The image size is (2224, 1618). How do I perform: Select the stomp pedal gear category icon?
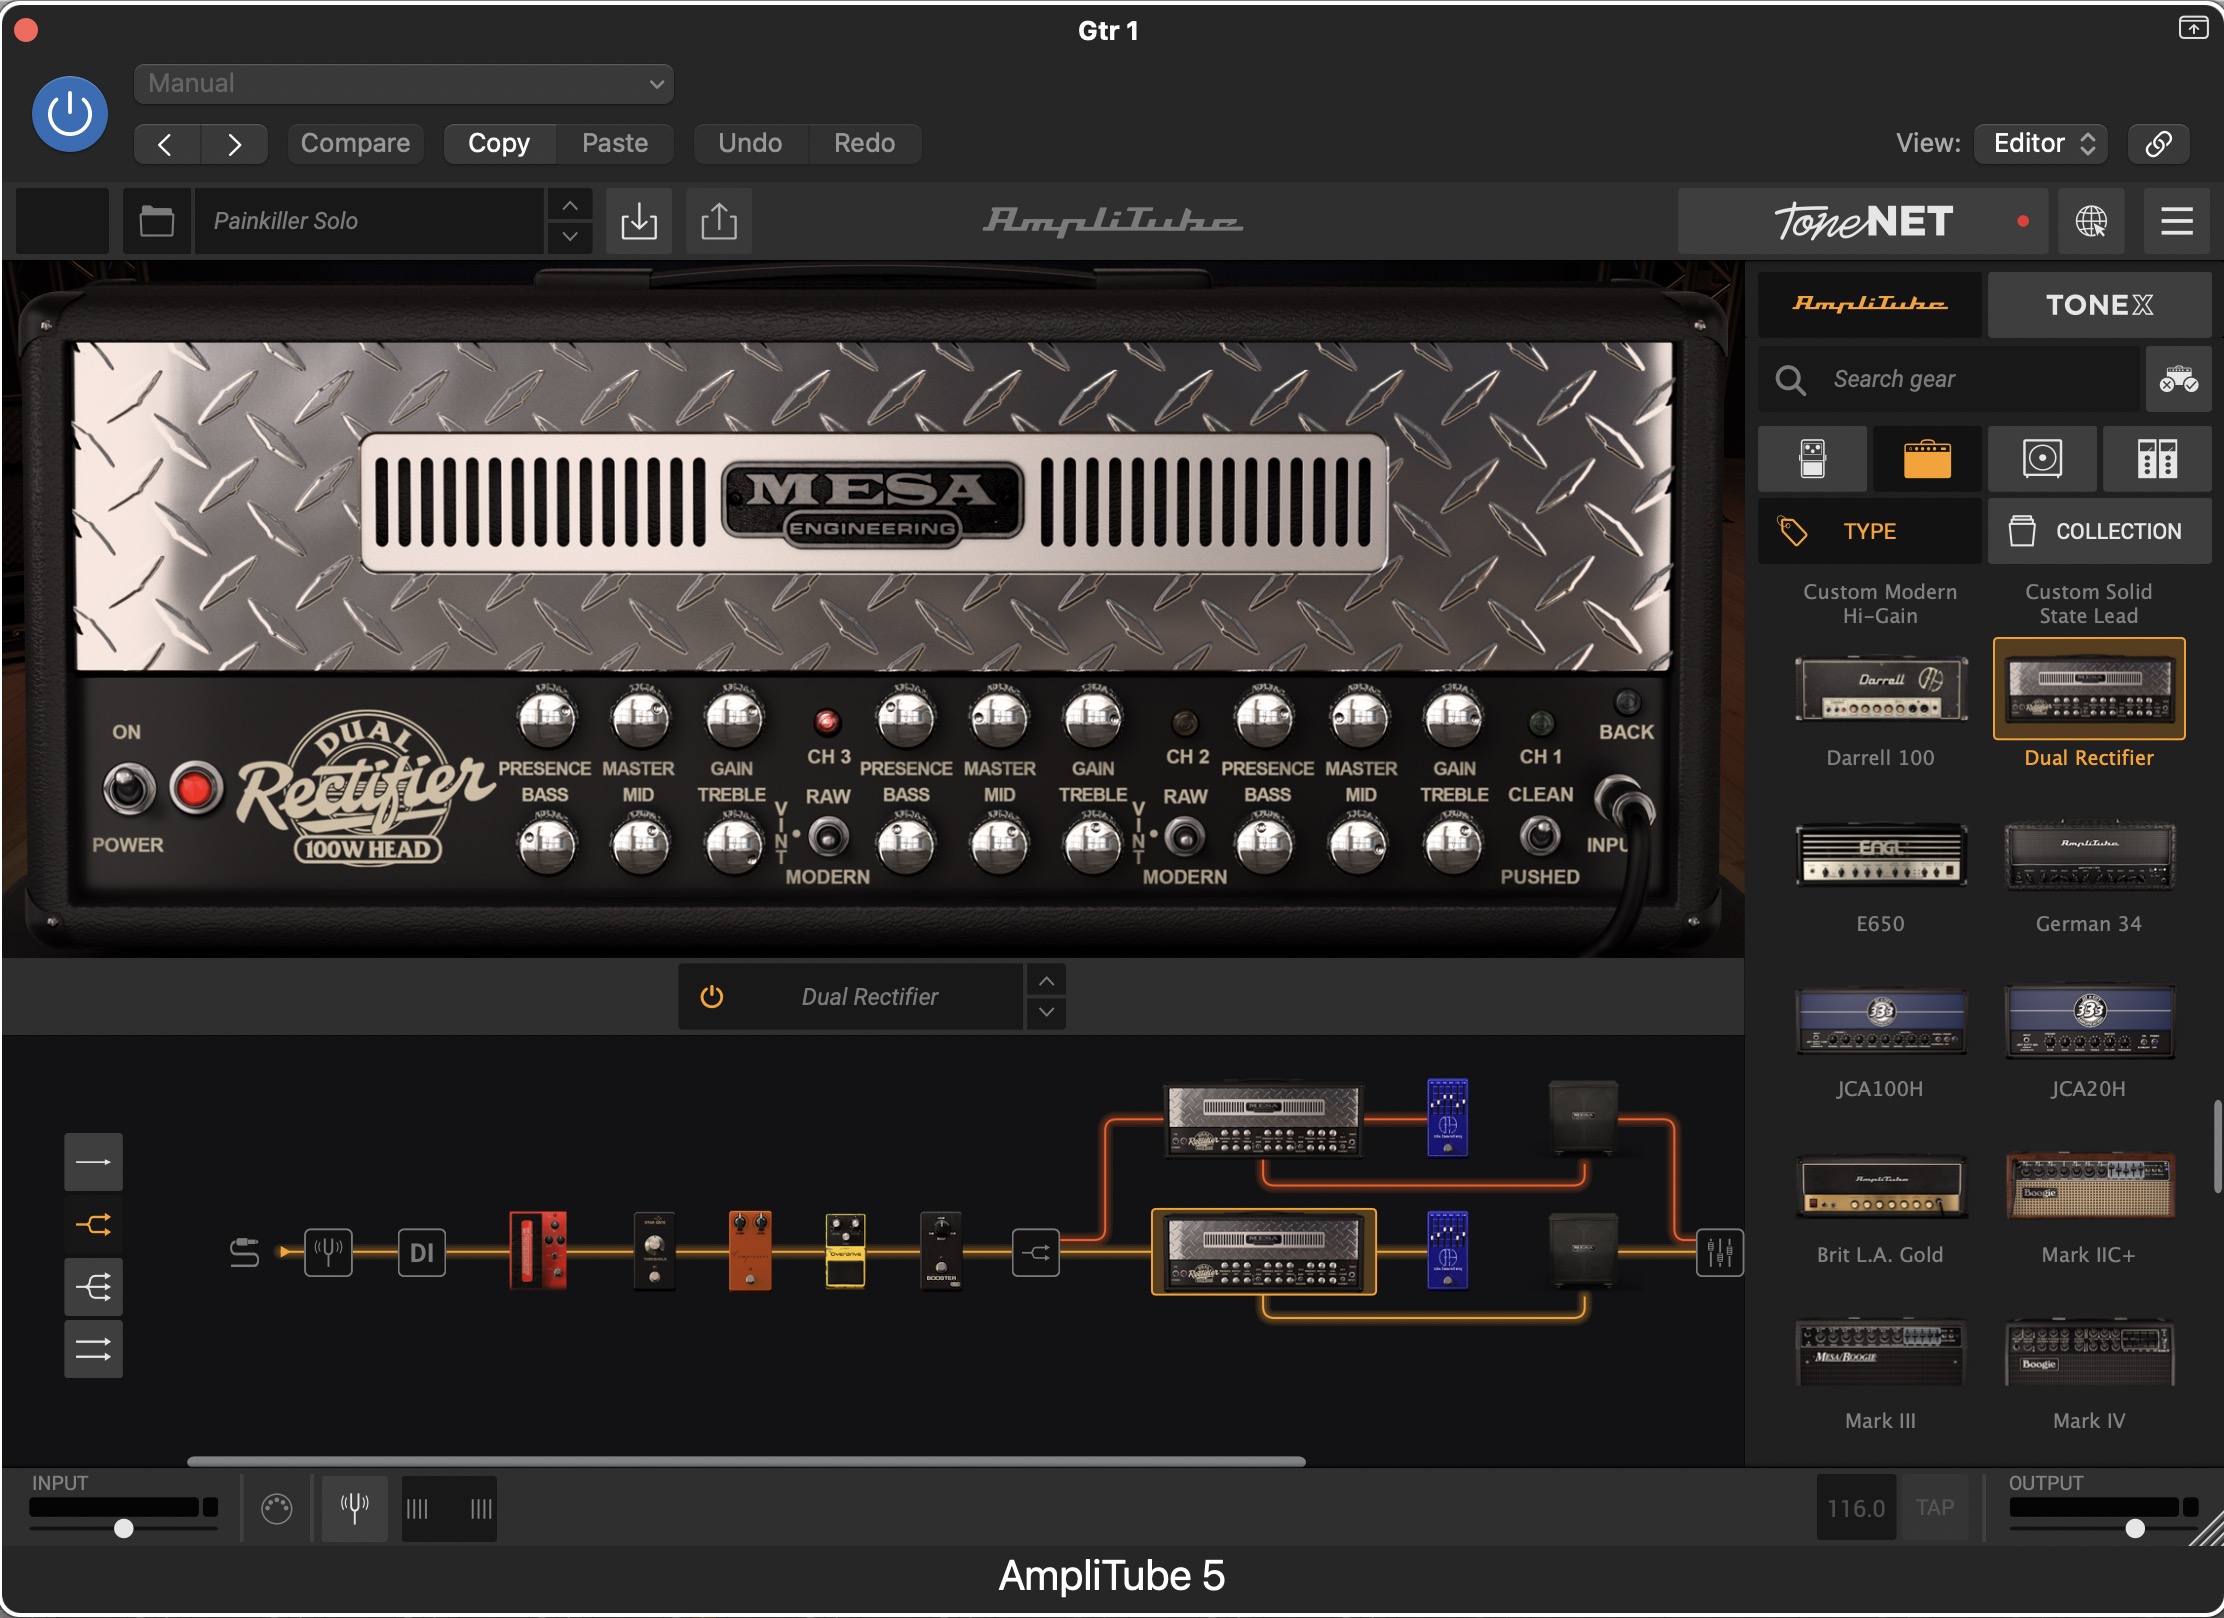[x=1811, y=459]
